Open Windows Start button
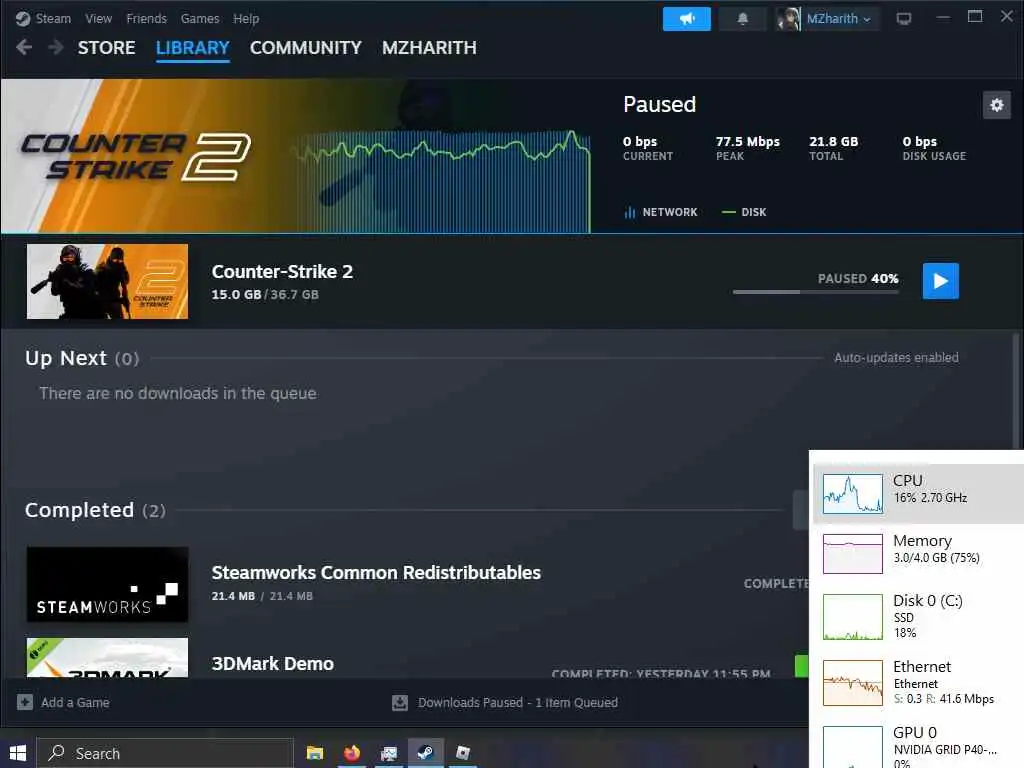Image resolution: width=1024 pixels, height=768 pixels. pos(18,753)
